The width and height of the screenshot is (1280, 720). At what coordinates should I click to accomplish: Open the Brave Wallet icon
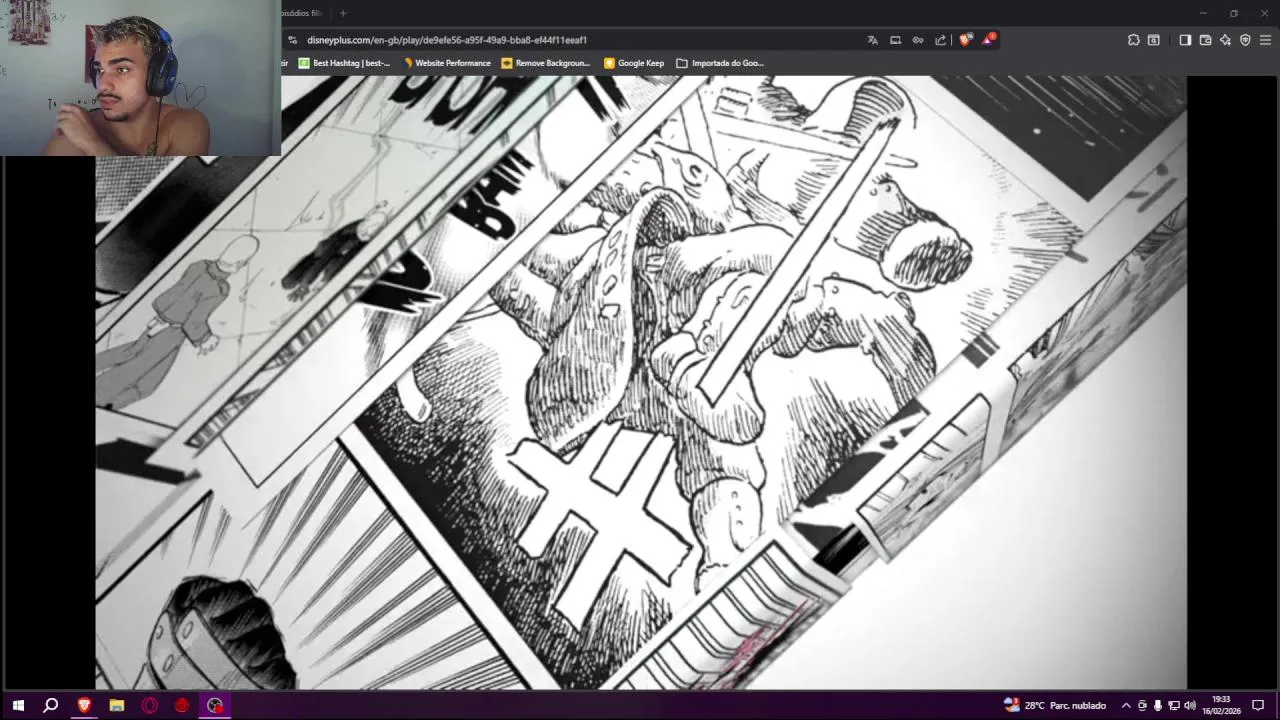click(1205, 40)
